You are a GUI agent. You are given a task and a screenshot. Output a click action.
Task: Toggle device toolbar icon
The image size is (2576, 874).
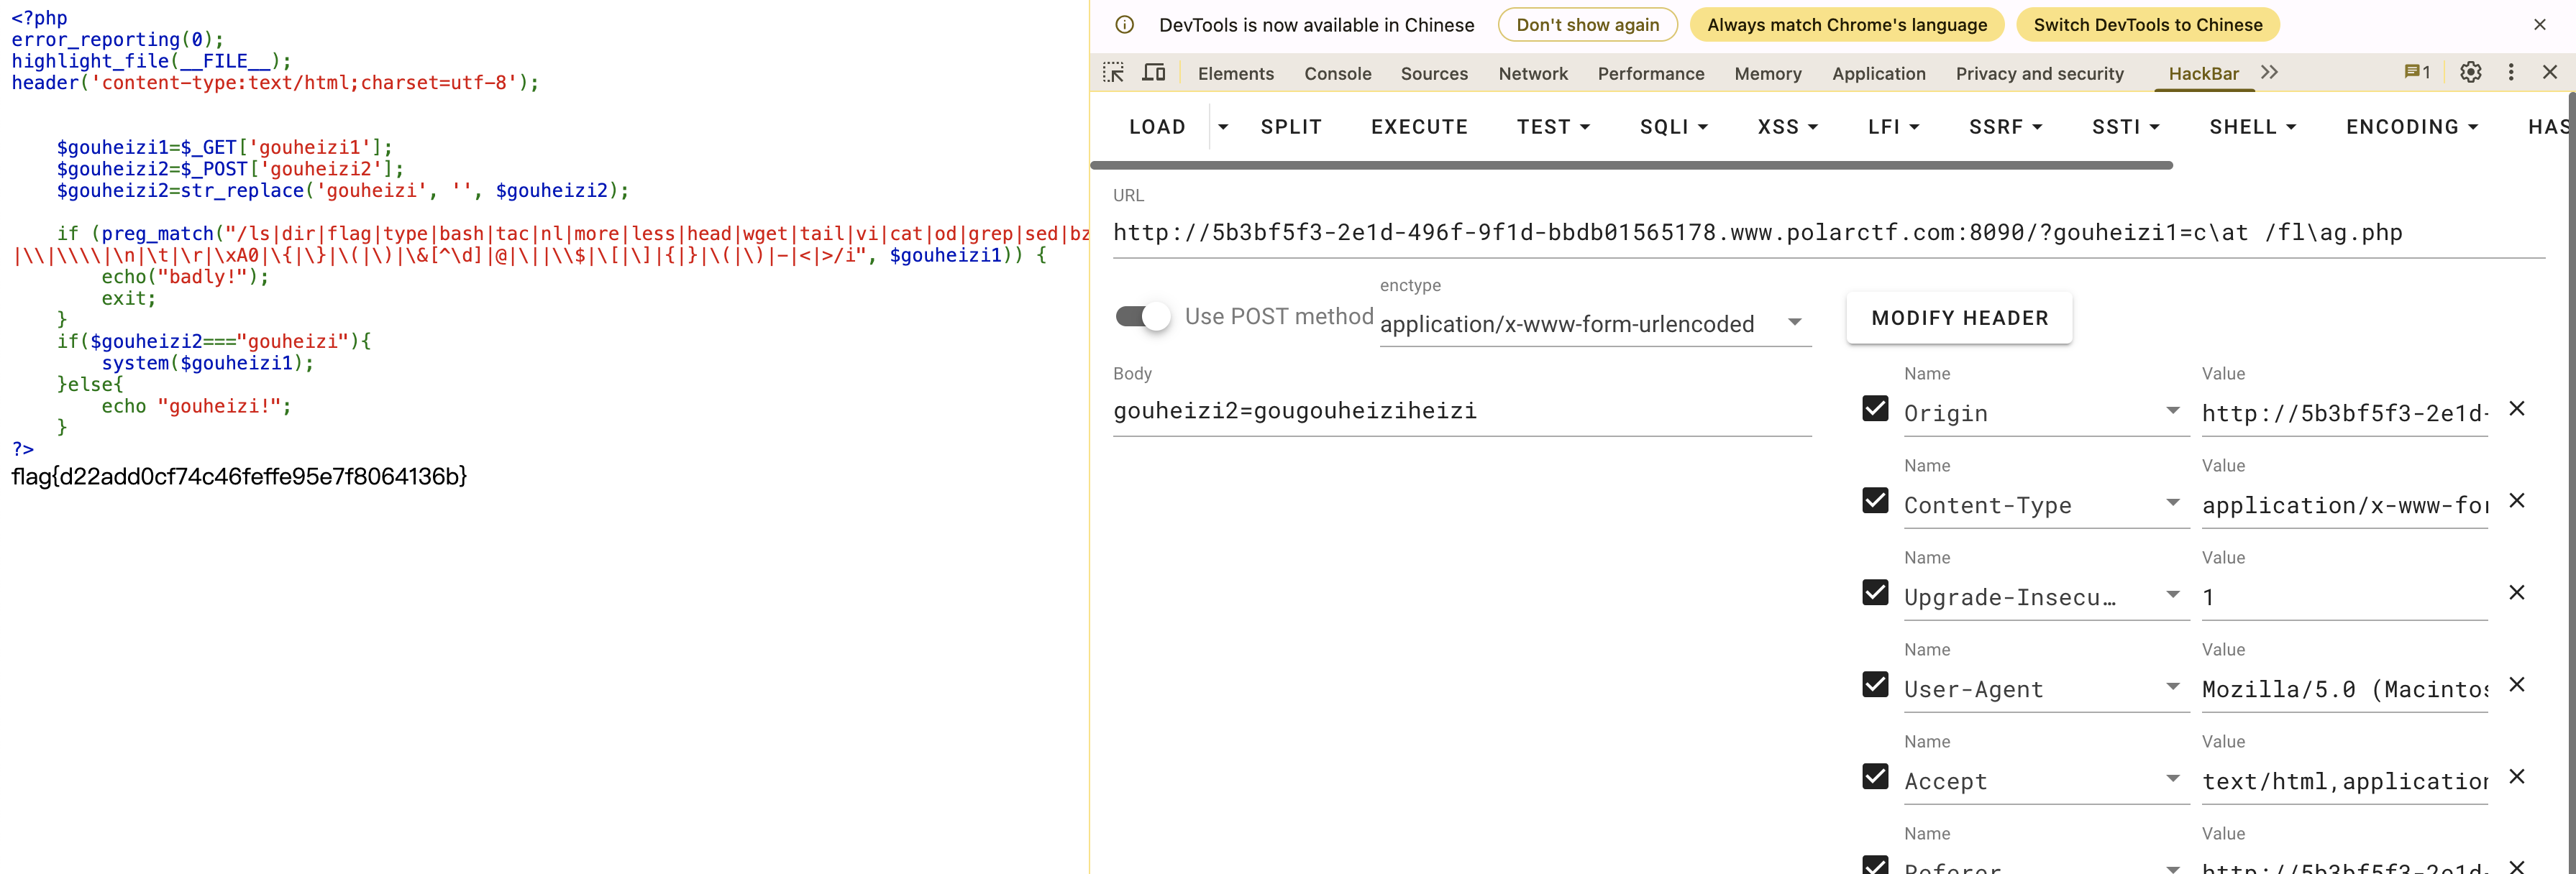pyautogui.click(x=1154, y=73)
